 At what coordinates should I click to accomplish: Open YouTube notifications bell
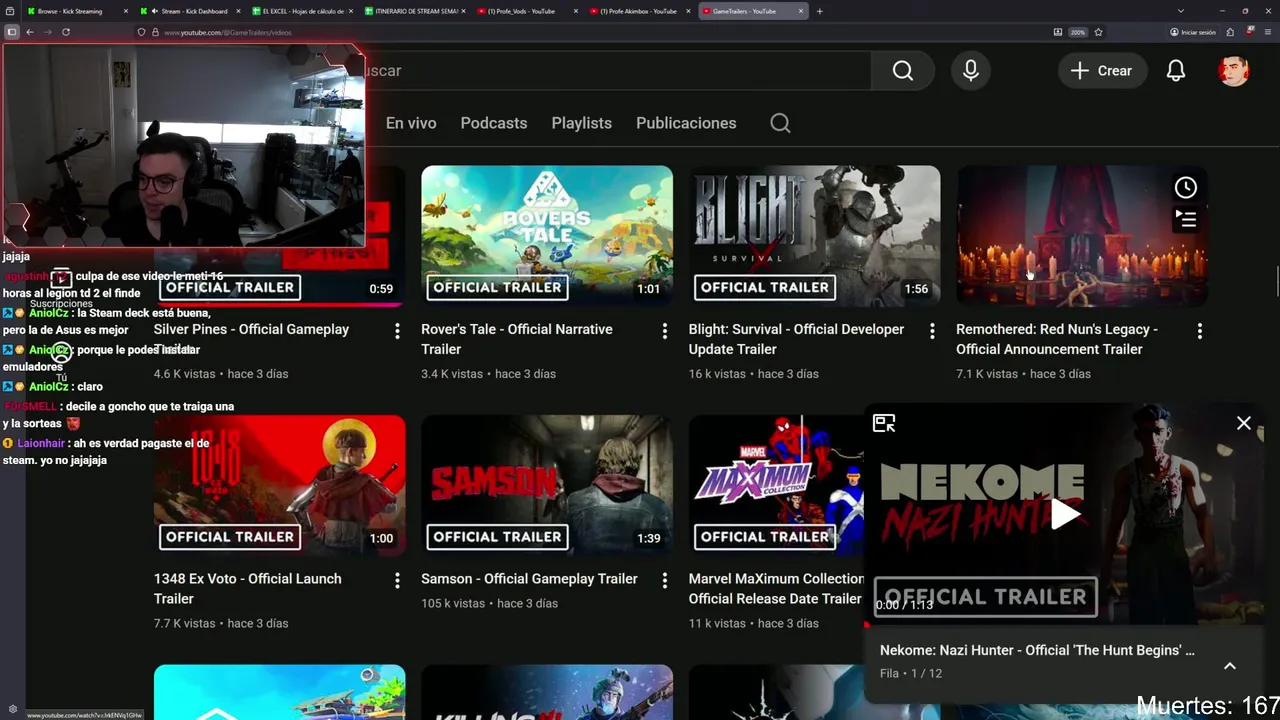[x=1176, y=71]
